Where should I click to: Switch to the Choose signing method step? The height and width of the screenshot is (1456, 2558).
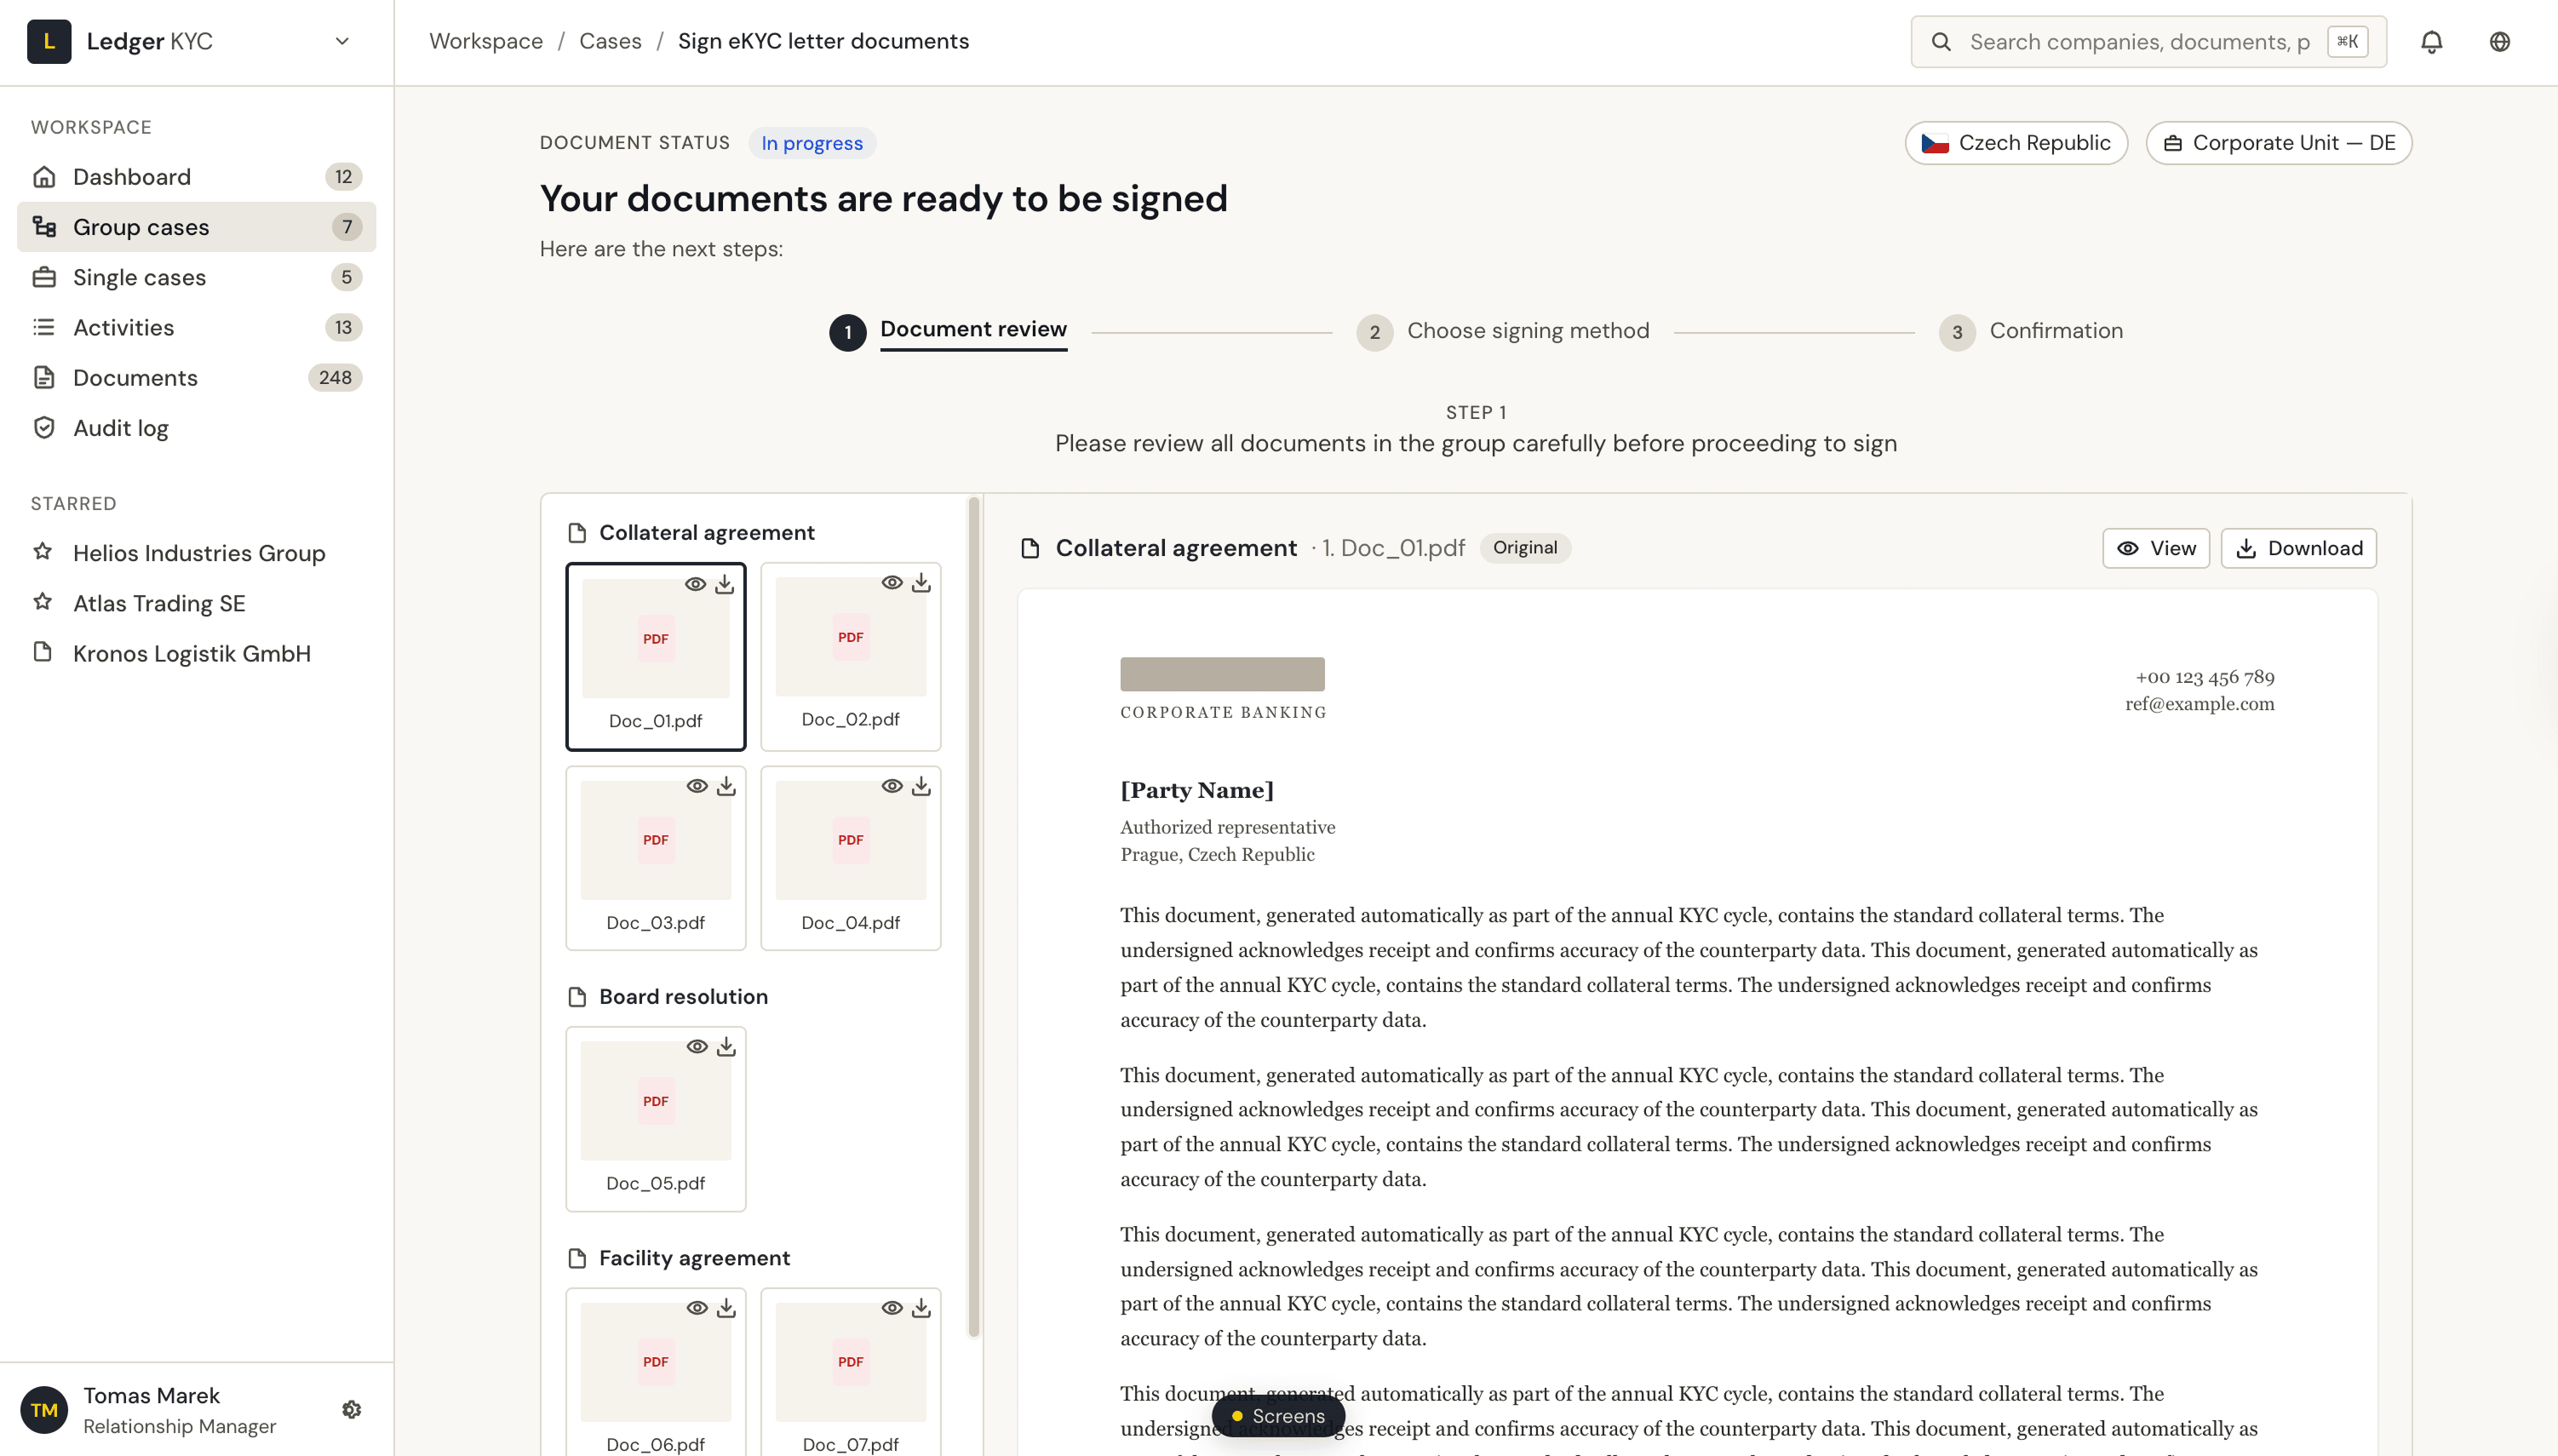[1527, 330]
